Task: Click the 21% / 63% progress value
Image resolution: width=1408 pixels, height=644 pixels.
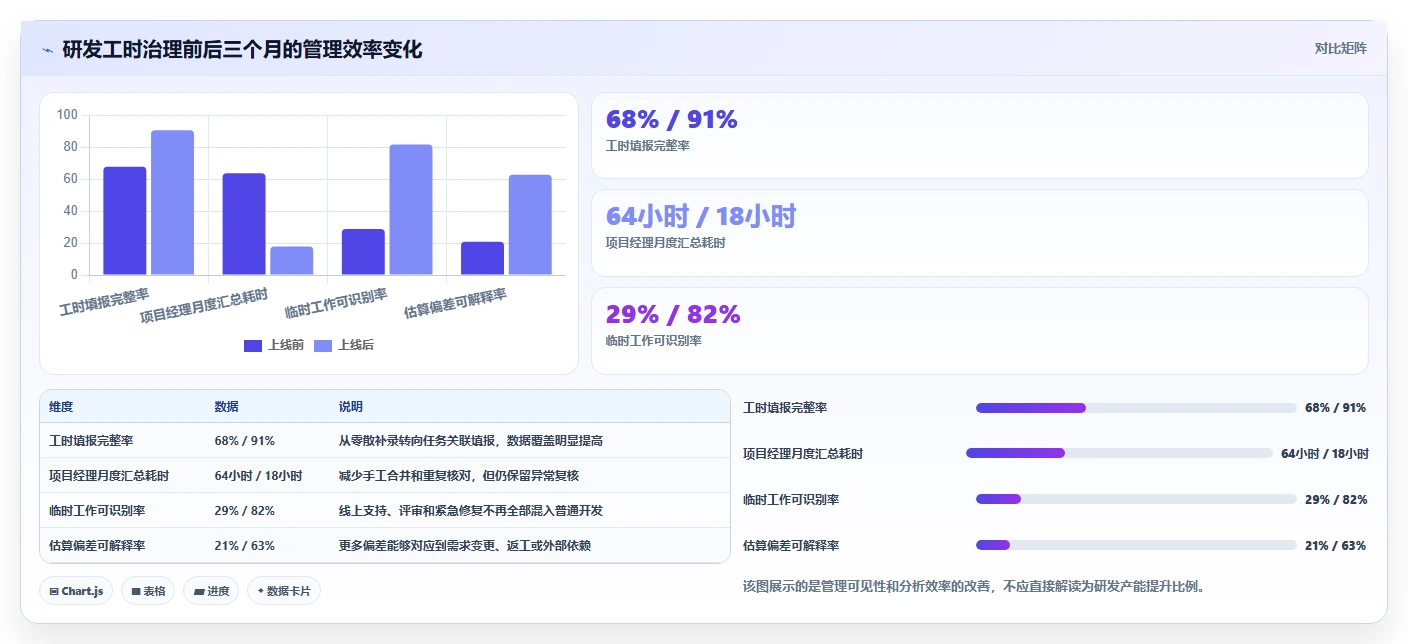Action: [1336, 546]
